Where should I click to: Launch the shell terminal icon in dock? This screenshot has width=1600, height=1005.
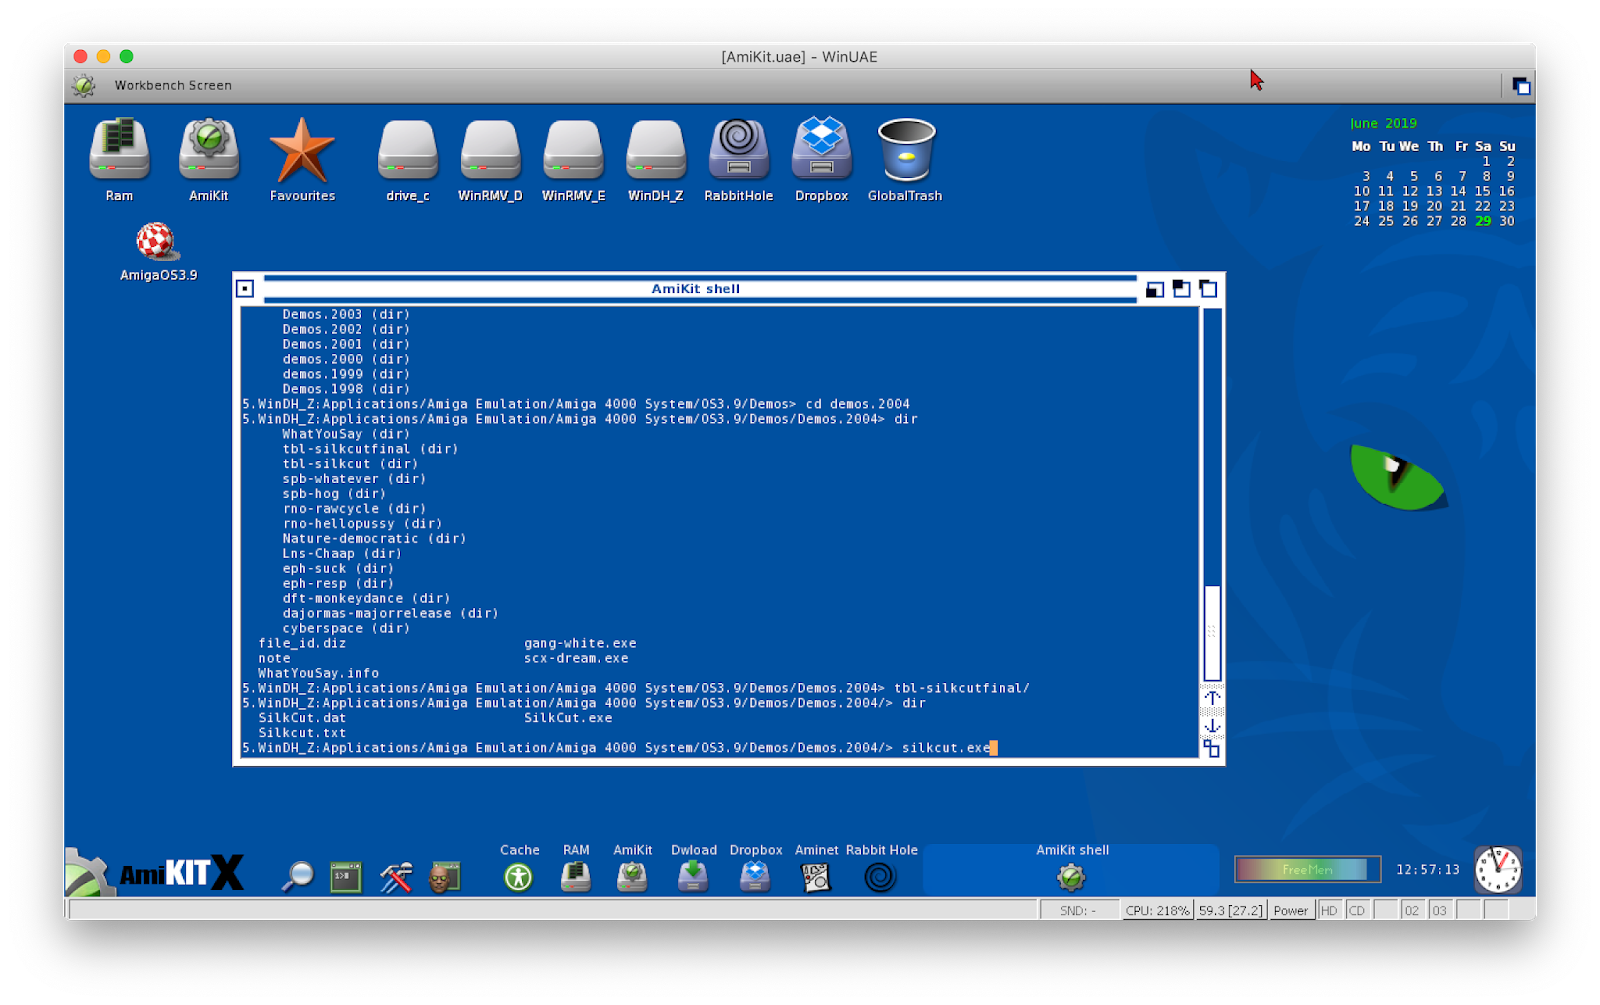click(346, 877)
